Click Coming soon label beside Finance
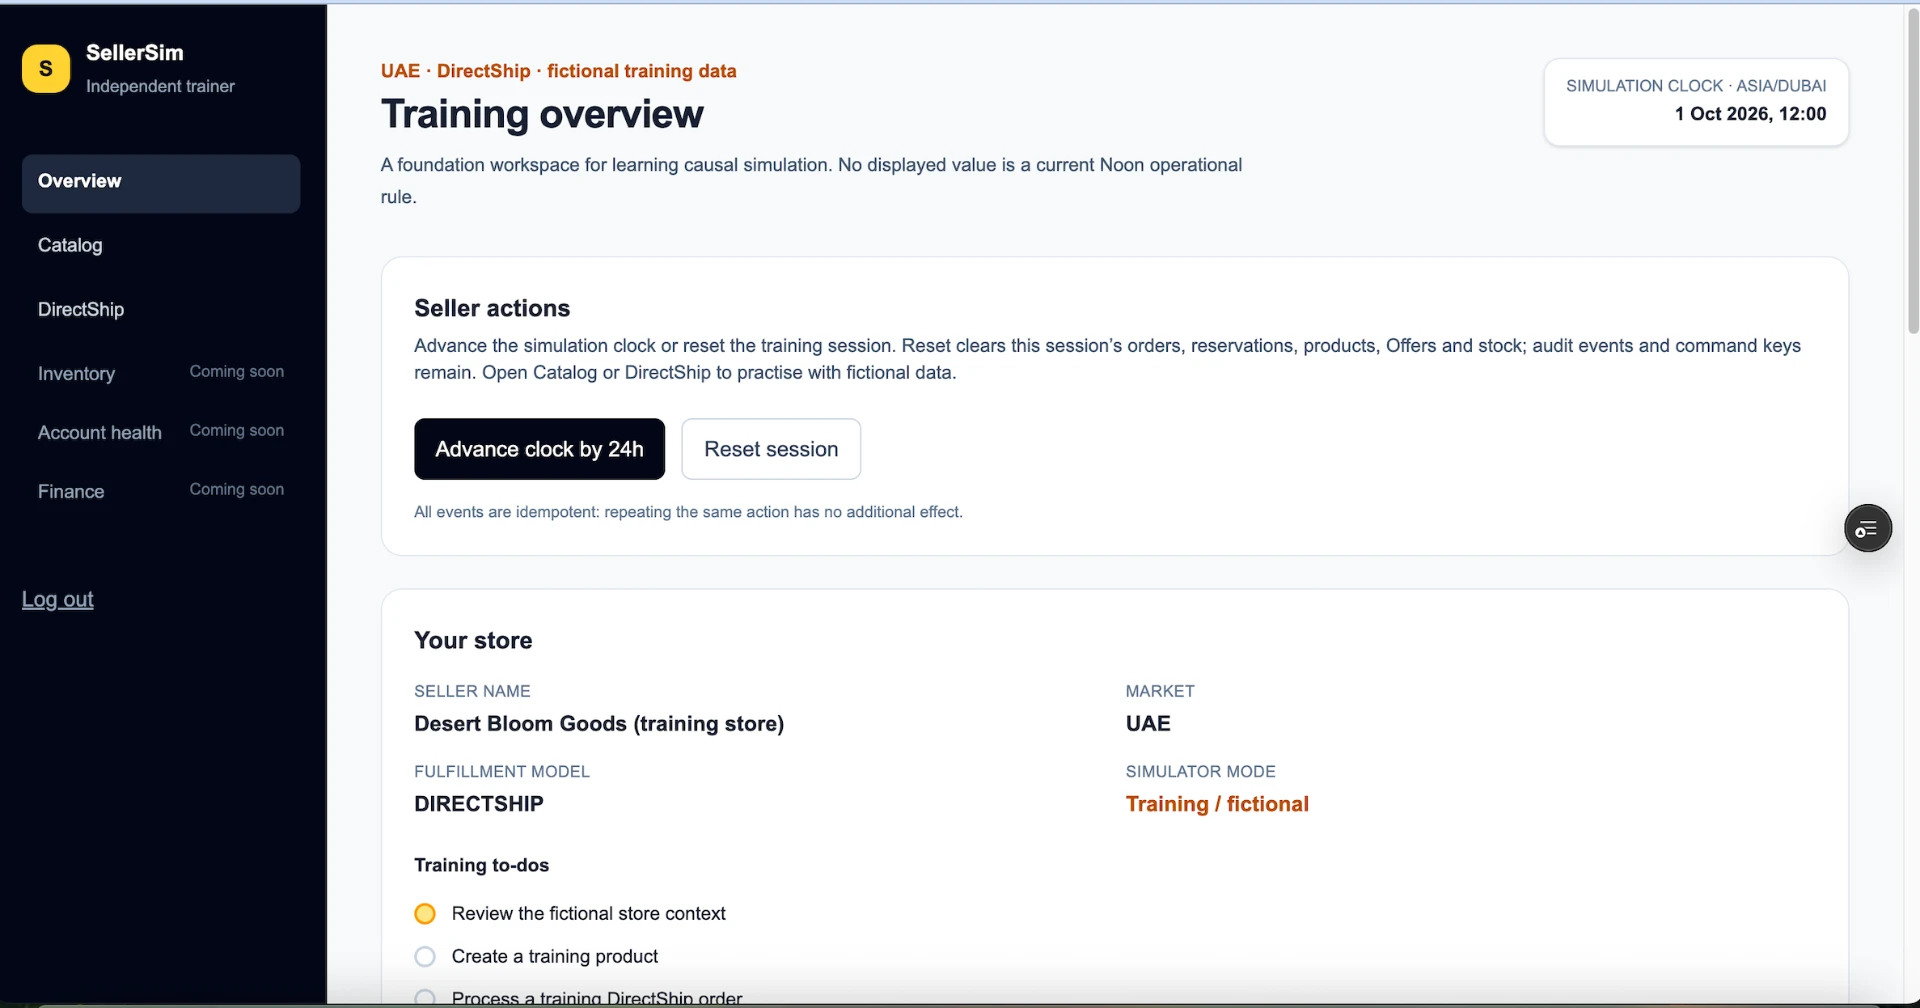The width and height of the screenshot is (1920, 1008). [x=237, y=489]
